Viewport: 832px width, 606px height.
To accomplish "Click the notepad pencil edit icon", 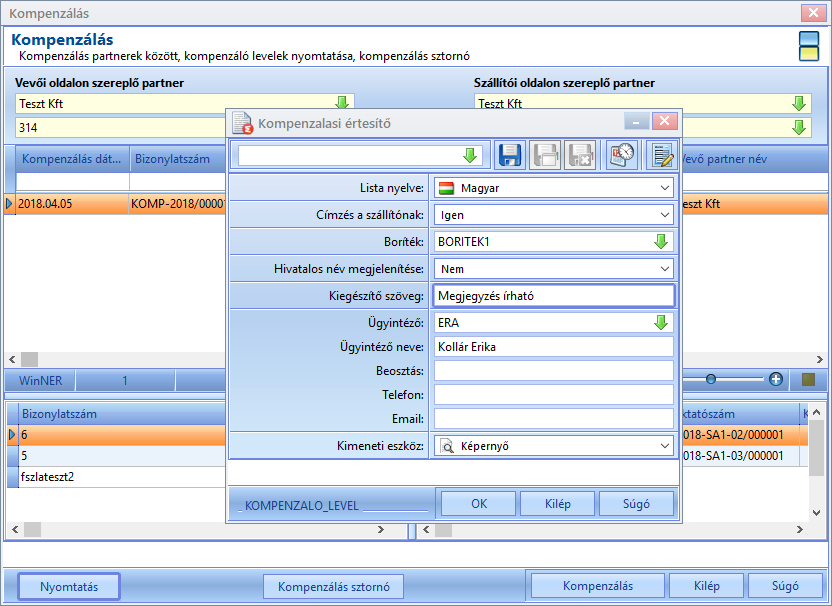I will point(662,155).
